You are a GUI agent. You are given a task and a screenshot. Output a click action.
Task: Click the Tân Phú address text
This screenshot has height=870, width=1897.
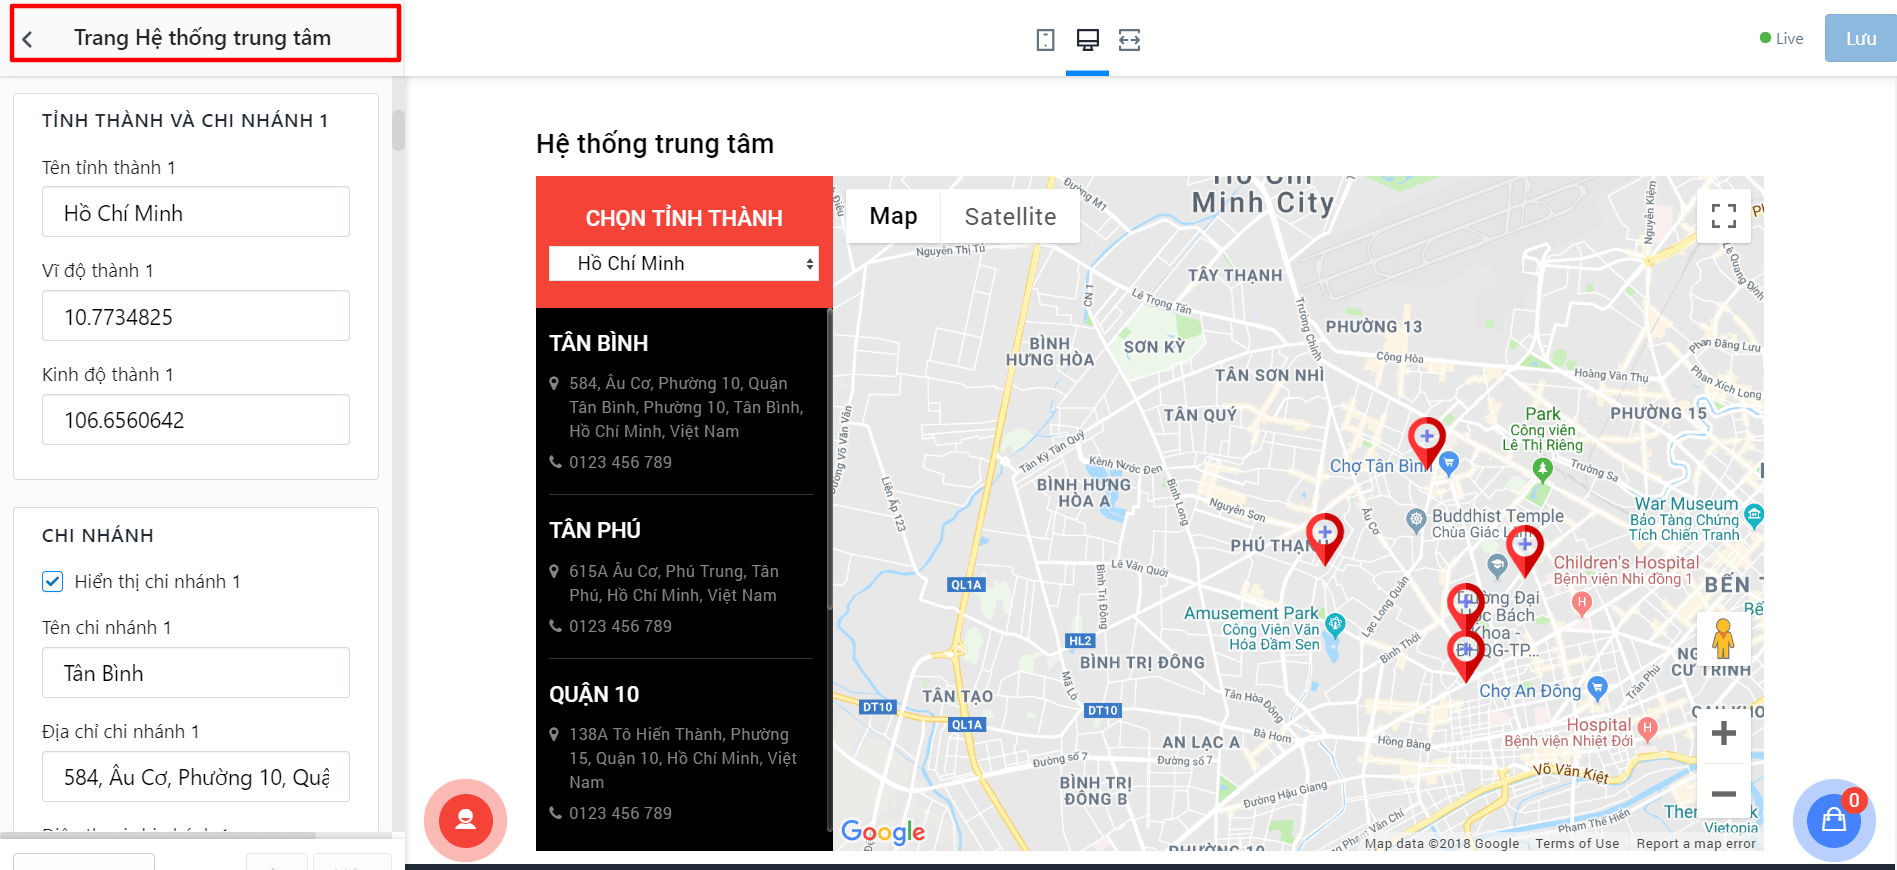click(x=673, y=583)
